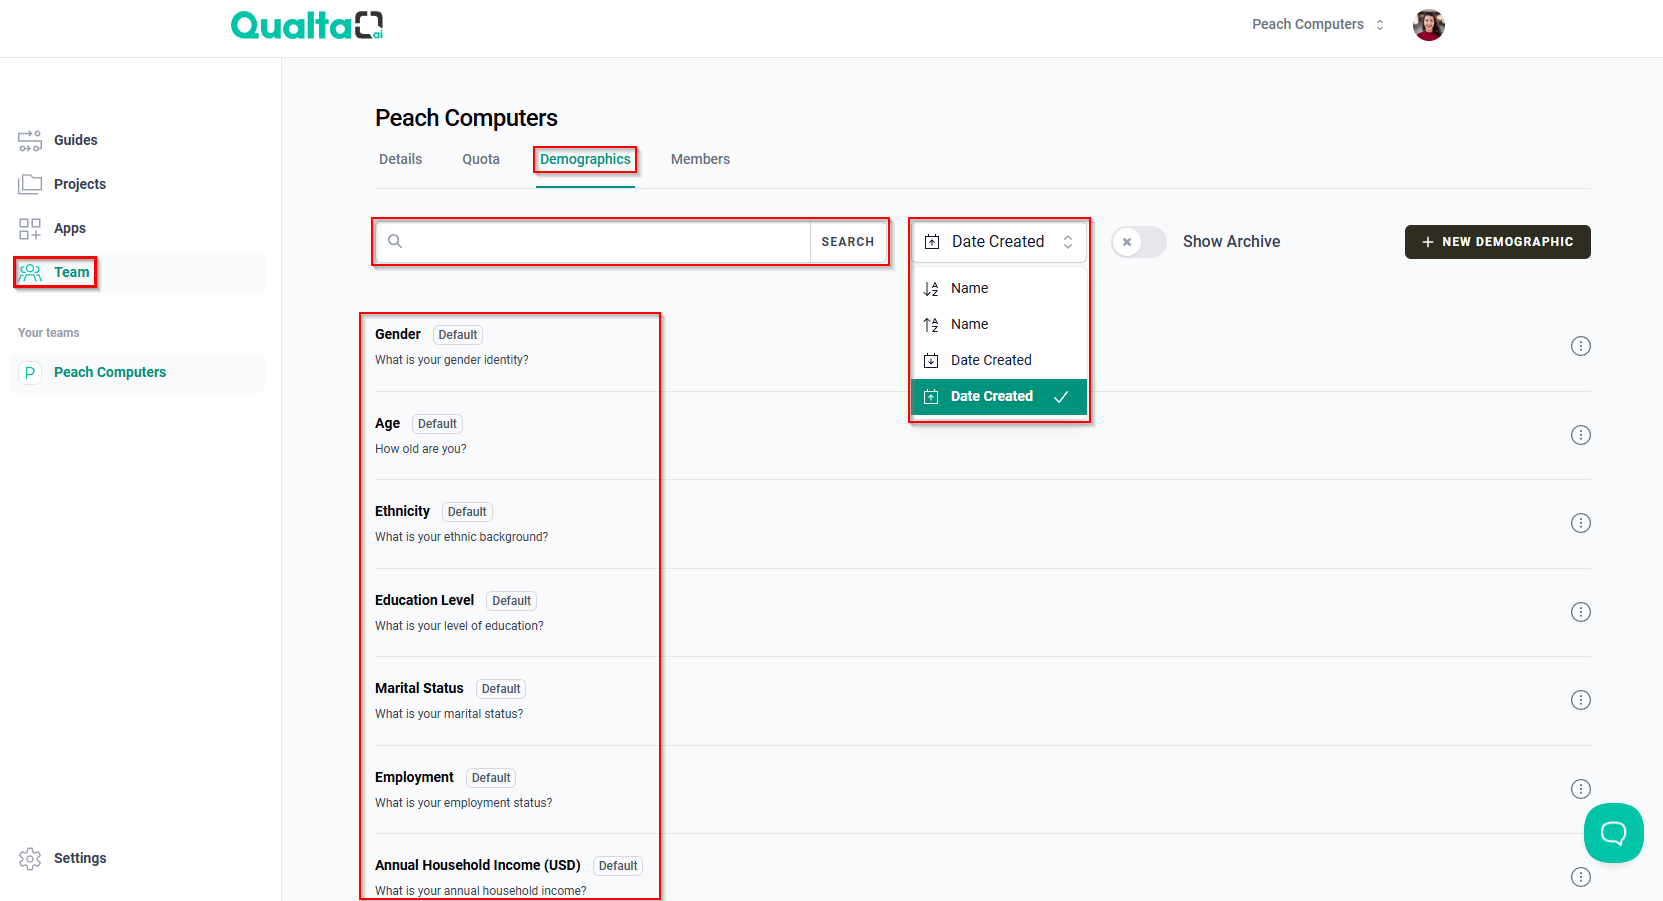This screenshot has width=1663, height=901.
Task: Click 'What is your gender identity?' text
Action: (452, 360)
